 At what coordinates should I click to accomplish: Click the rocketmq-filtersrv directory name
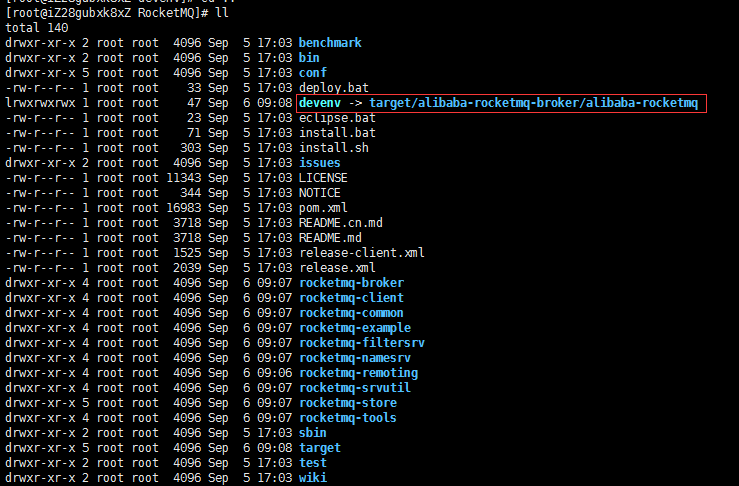[x=361, y=343]
